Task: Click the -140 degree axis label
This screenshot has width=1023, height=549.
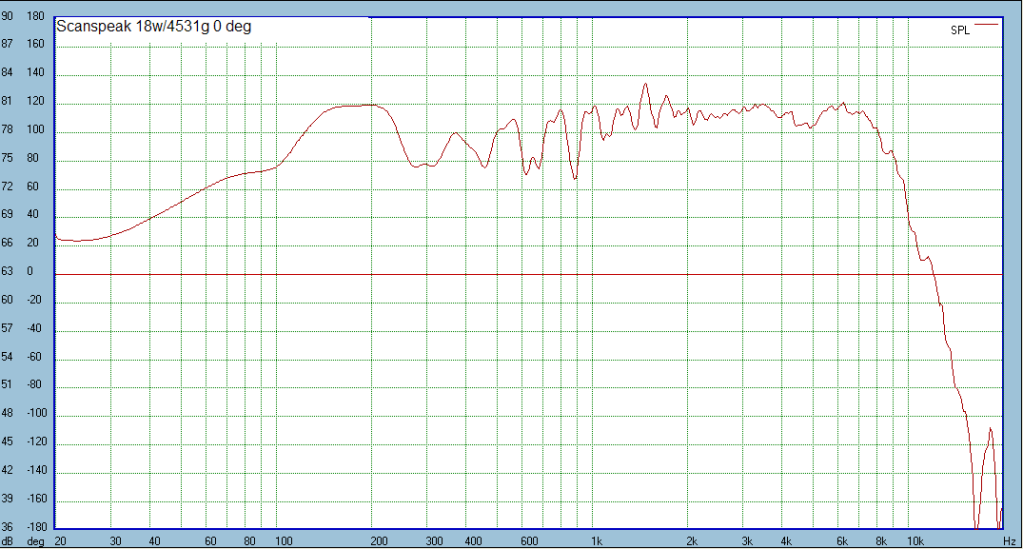Action: click(x=37, y=470)
